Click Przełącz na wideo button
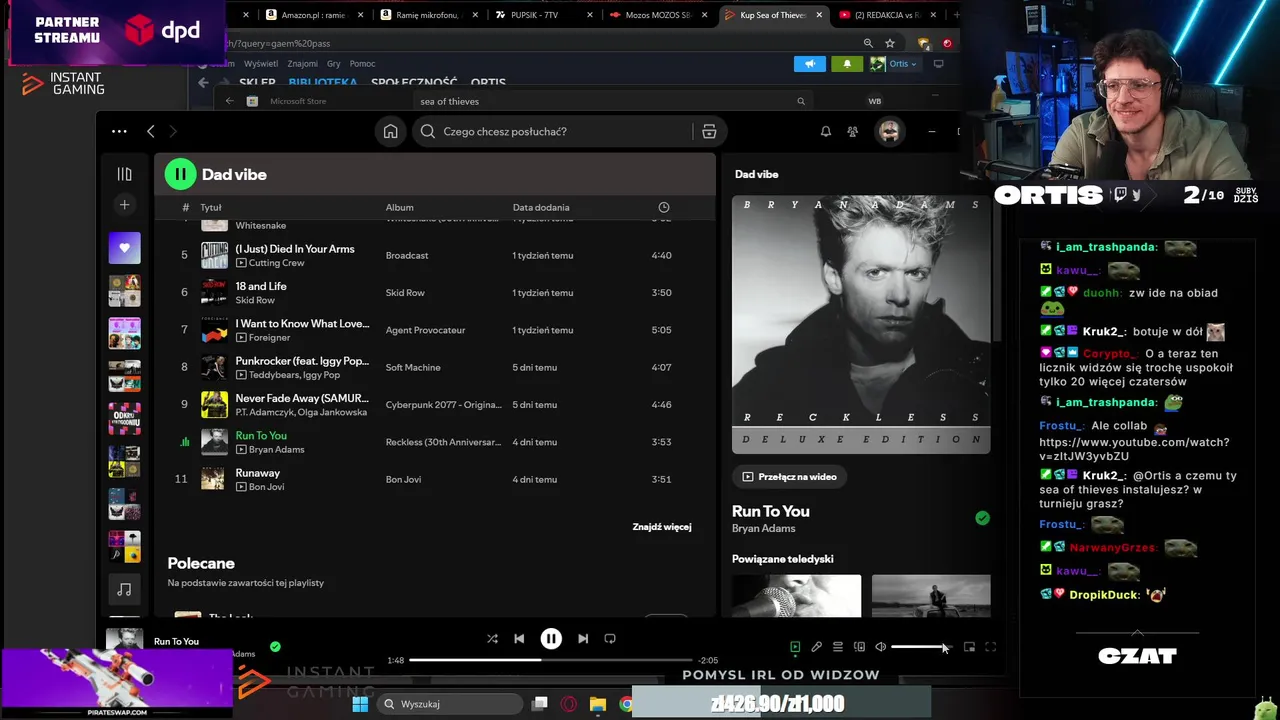This screenshot has height=720, width=1280. pos(790,477)
